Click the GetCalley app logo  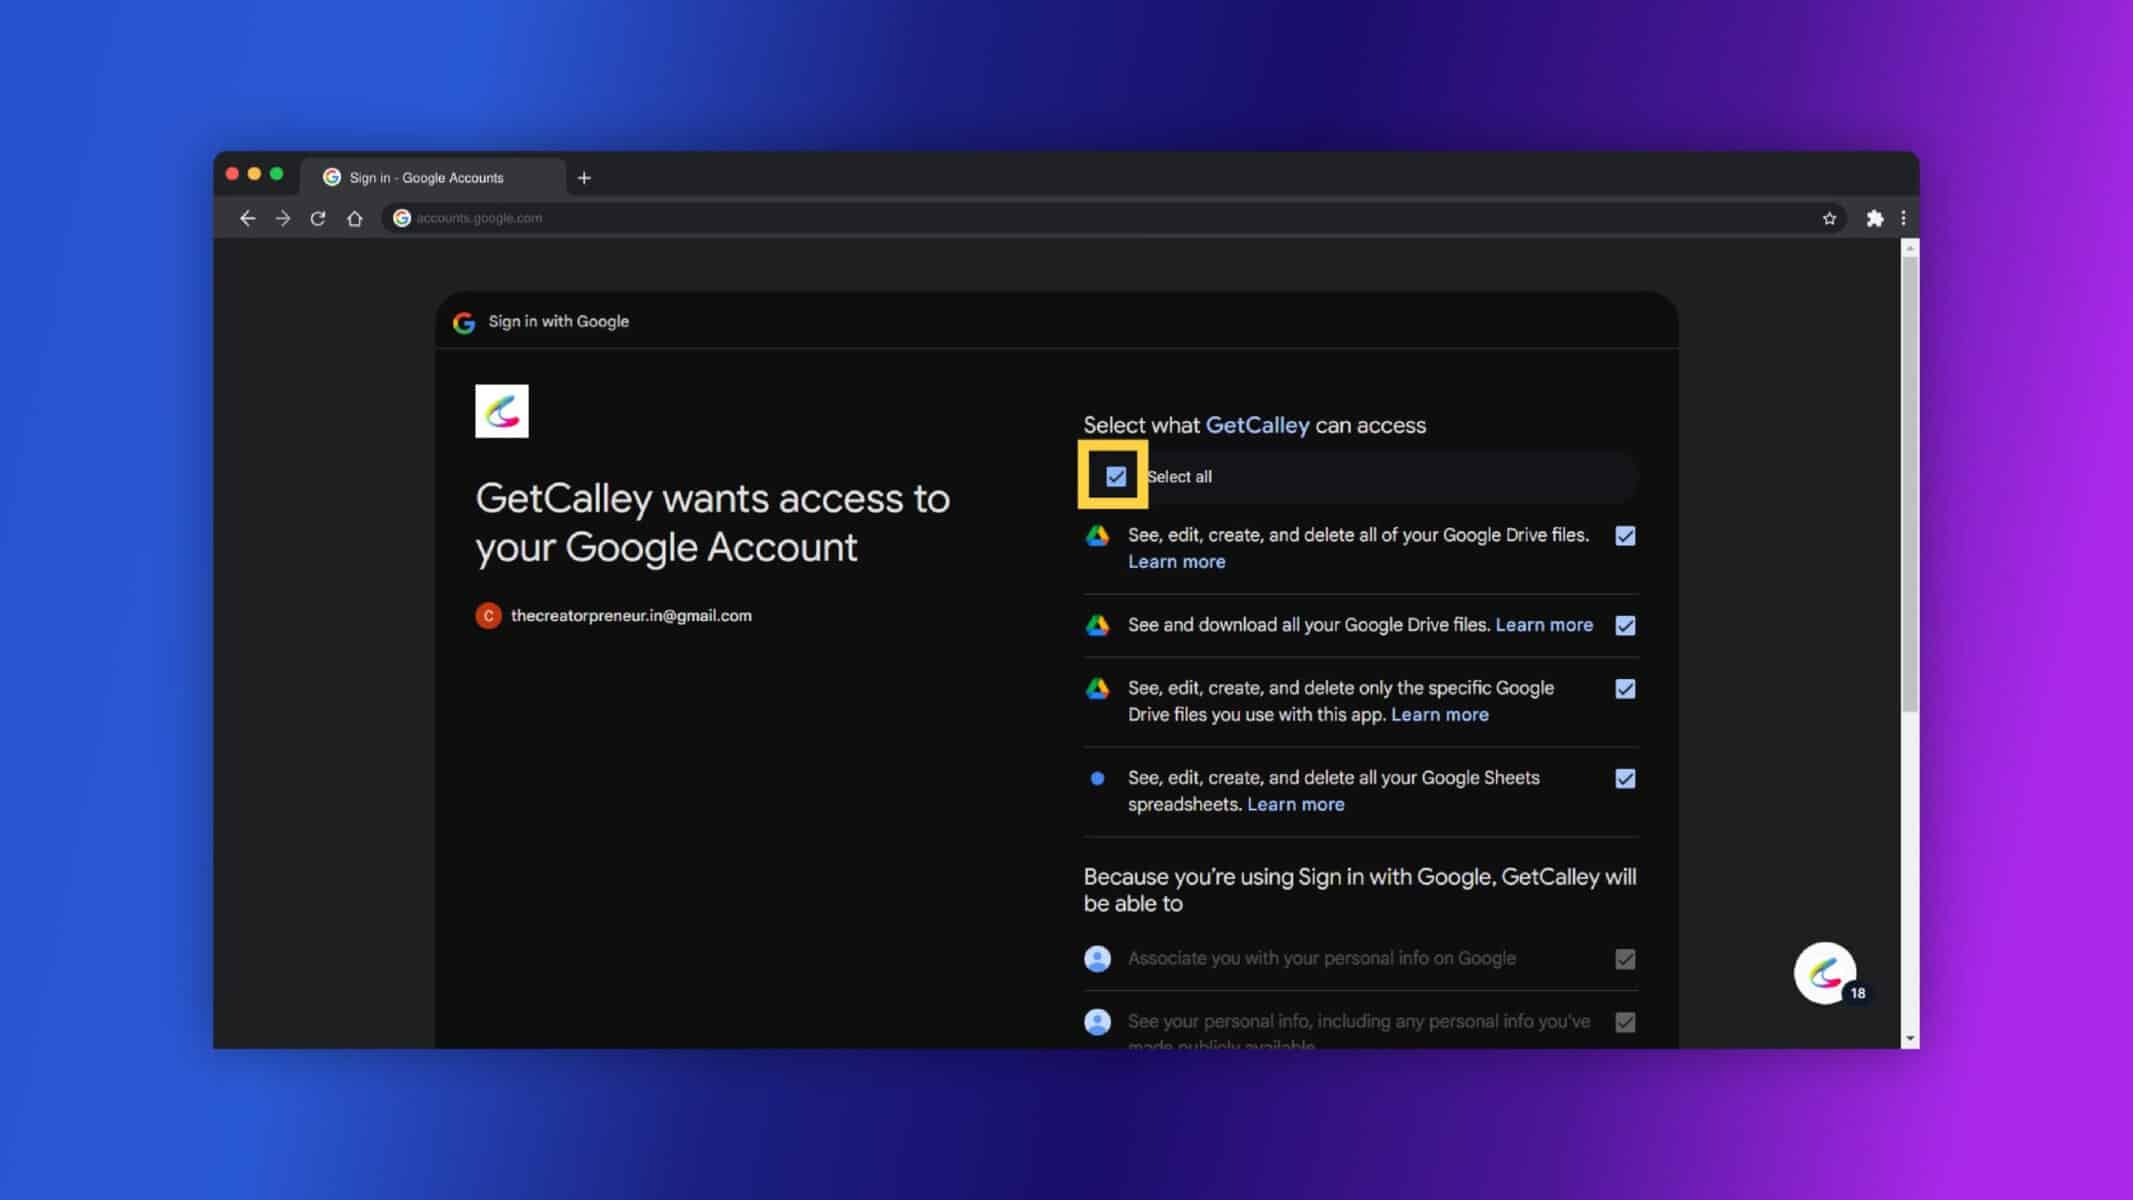pos(502,411)
